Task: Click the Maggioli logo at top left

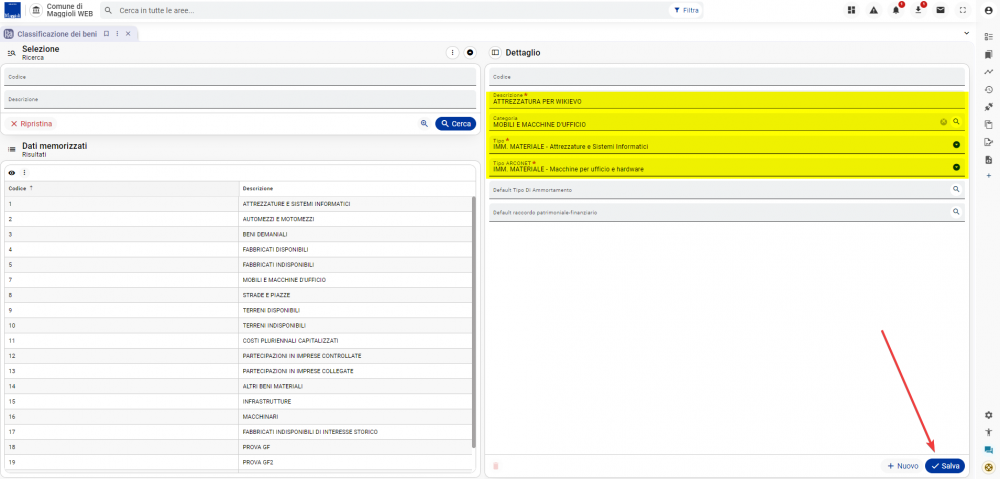Action: point(13,10)
